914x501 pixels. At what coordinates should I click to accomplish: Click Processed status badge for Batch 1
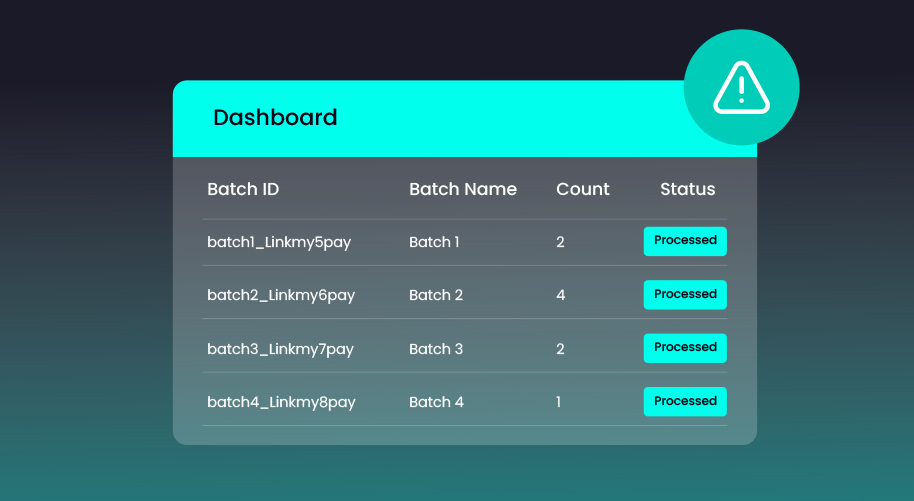pos(685,241)
